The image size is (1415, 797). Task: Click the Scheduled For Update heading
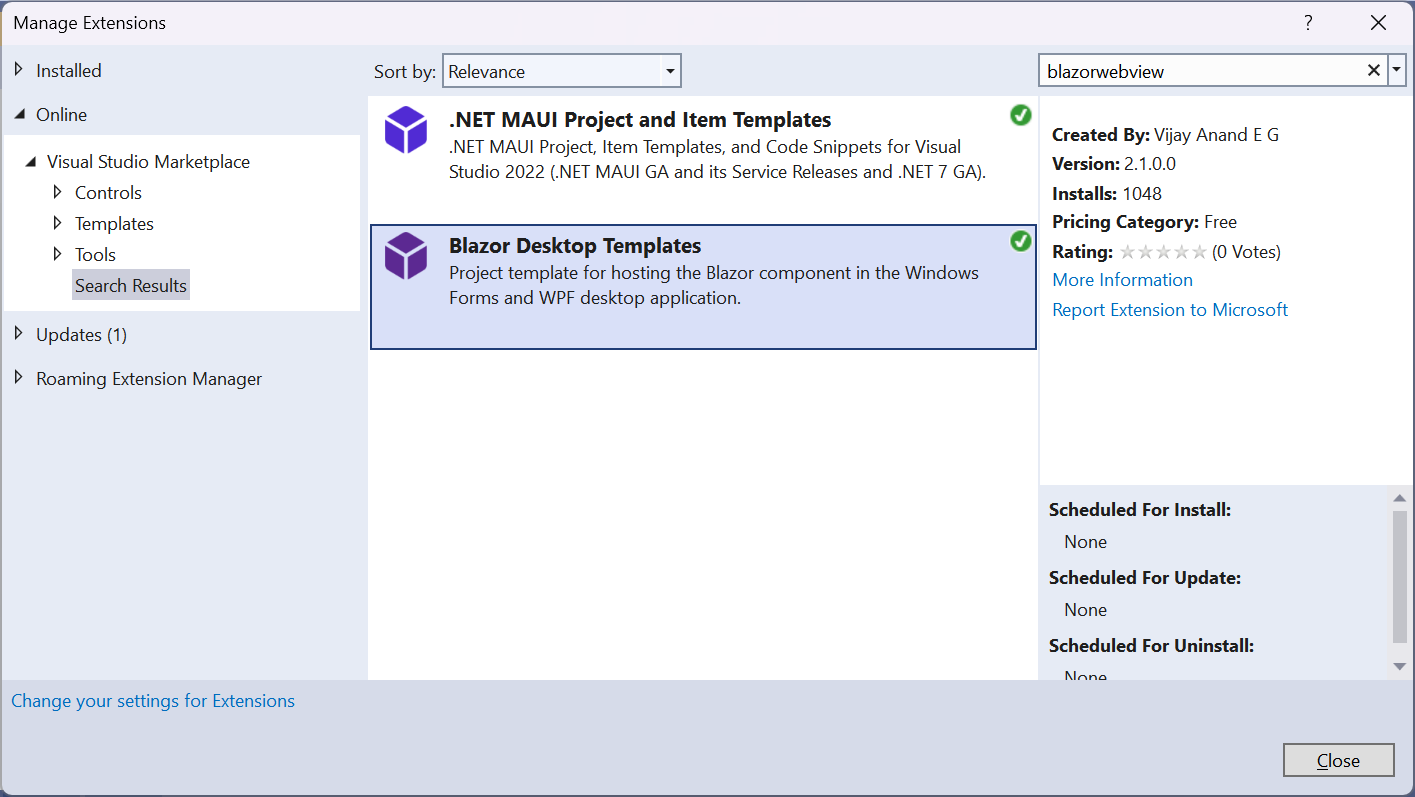point(1145,578)
